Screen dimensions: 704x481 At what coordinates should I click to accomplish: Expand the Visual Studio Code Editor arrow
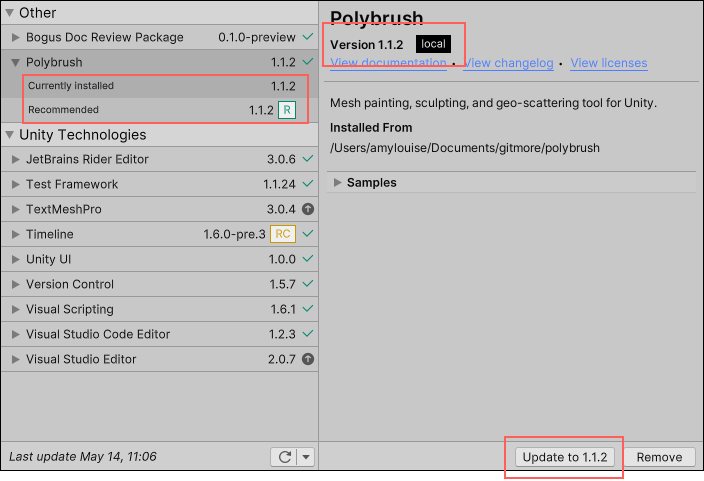pos(16,334)
